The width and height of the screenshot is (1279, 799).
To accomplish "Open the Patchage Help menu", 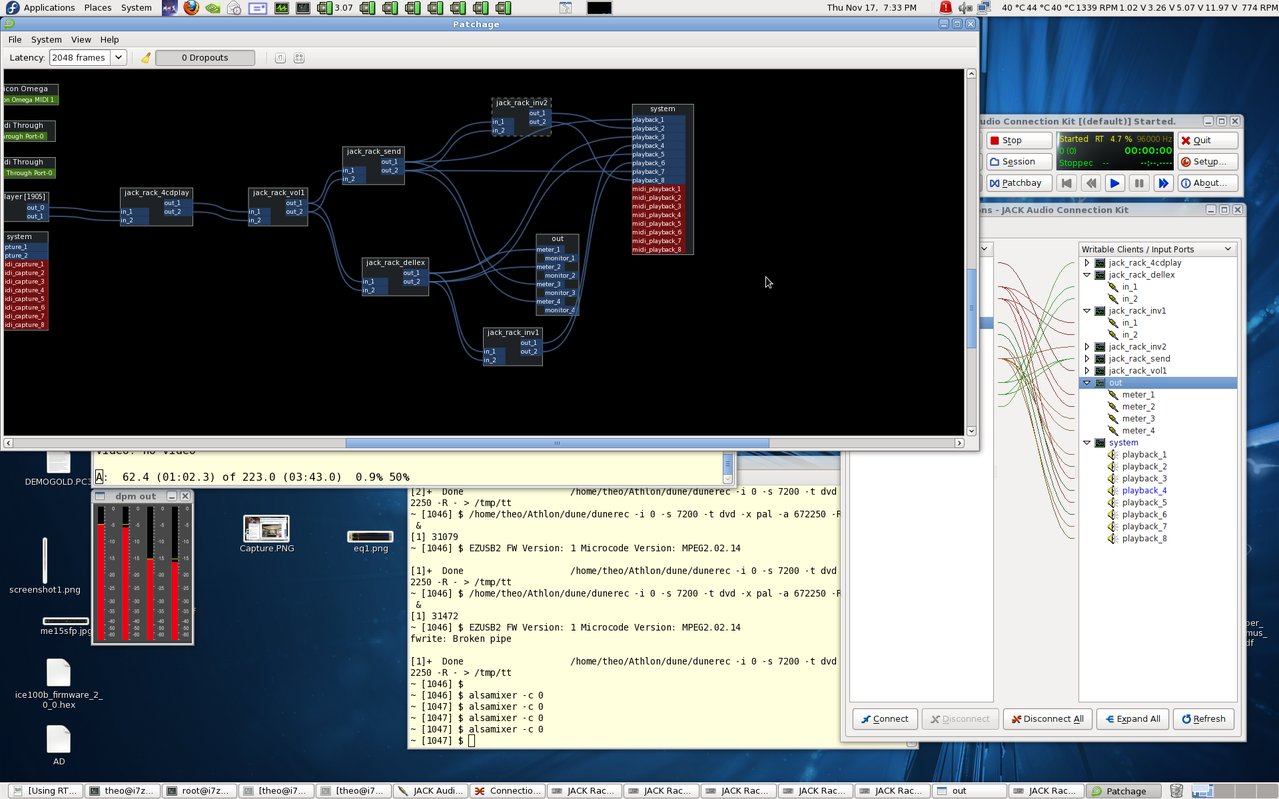I will pos(109,40).
